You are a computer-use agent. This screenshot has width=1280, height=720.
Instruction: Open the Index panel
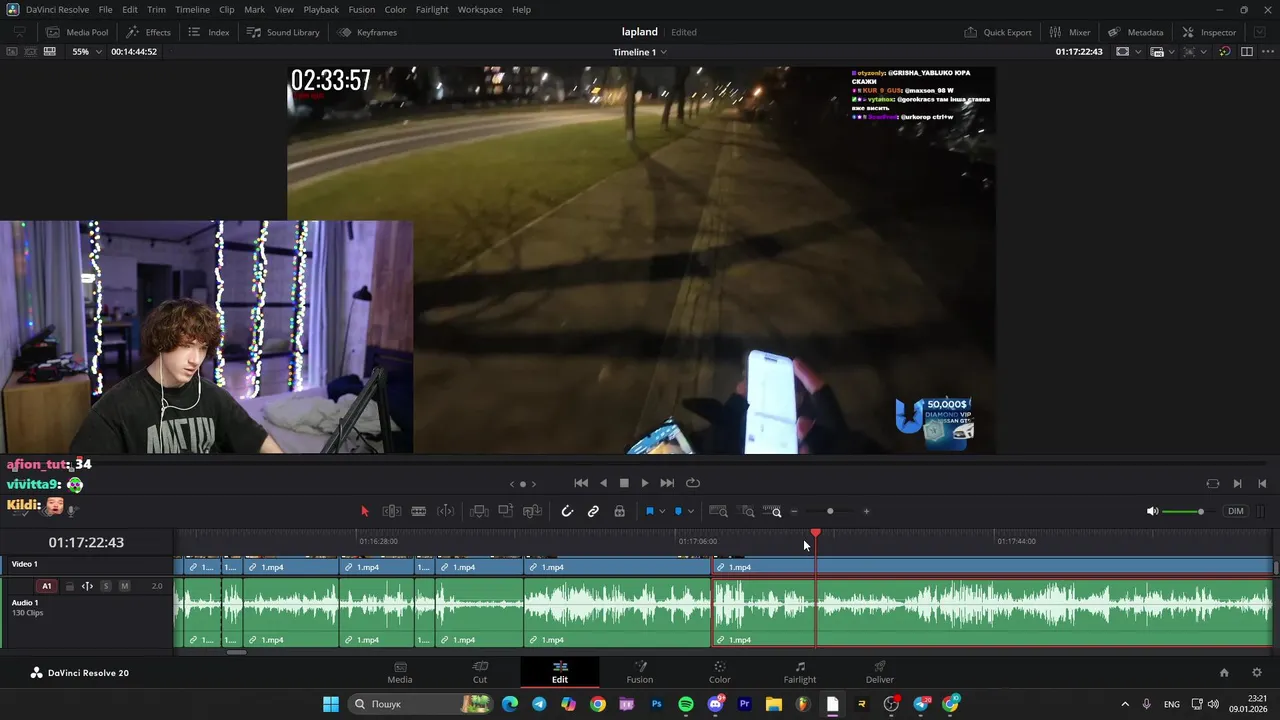209,32
